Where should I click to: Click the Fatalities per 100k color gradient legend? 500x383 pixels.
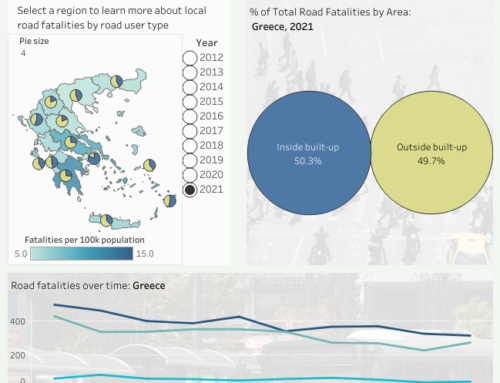pos(82,254)
